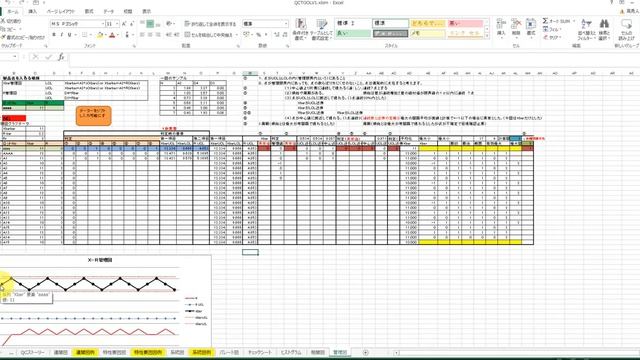Open the Page Layout ribbon tab
Viewport: 640px width, 360px height.
tap(61, 11)
